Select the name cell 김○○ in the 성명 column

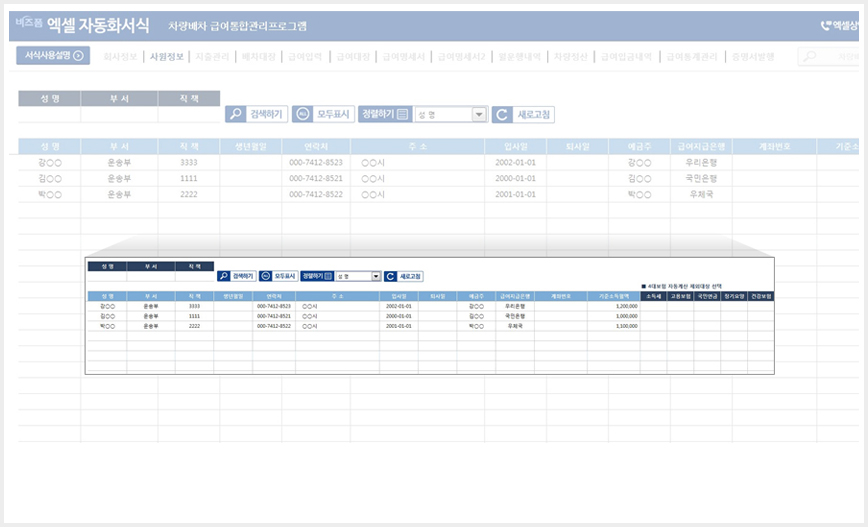pos(50,178)
